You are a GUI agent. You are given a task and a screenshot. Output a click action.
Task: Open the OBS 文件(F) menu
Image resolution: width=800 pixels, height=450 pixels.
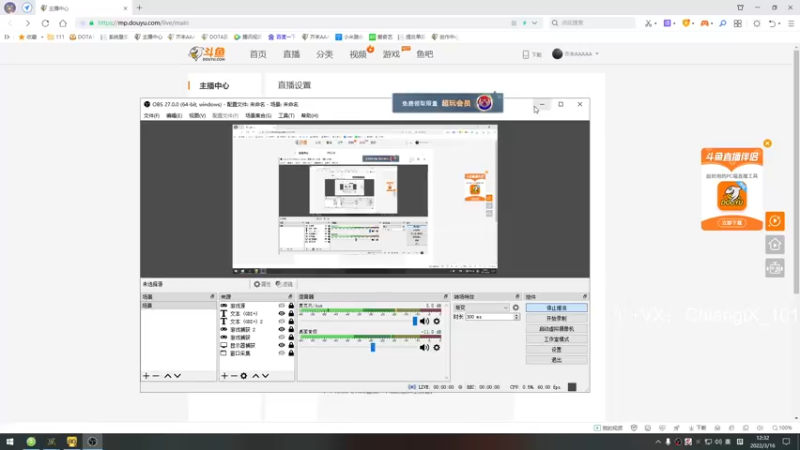[x=152, y=116]
